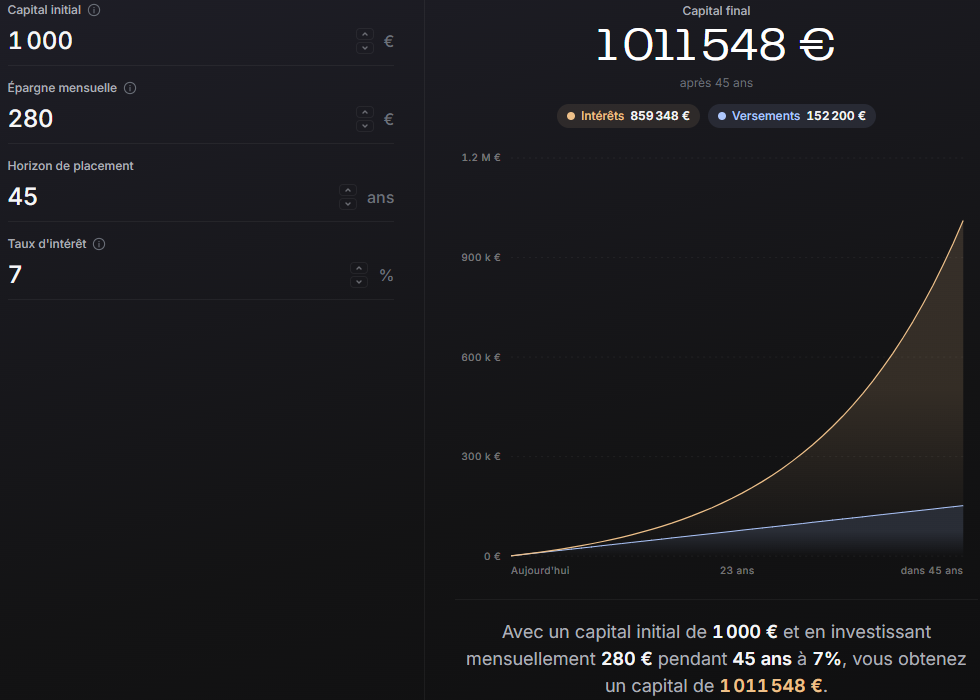Click the '23 ans' axis label
Image resolution: width=980 pixels, height=700 pixels.
pos(737,571)
